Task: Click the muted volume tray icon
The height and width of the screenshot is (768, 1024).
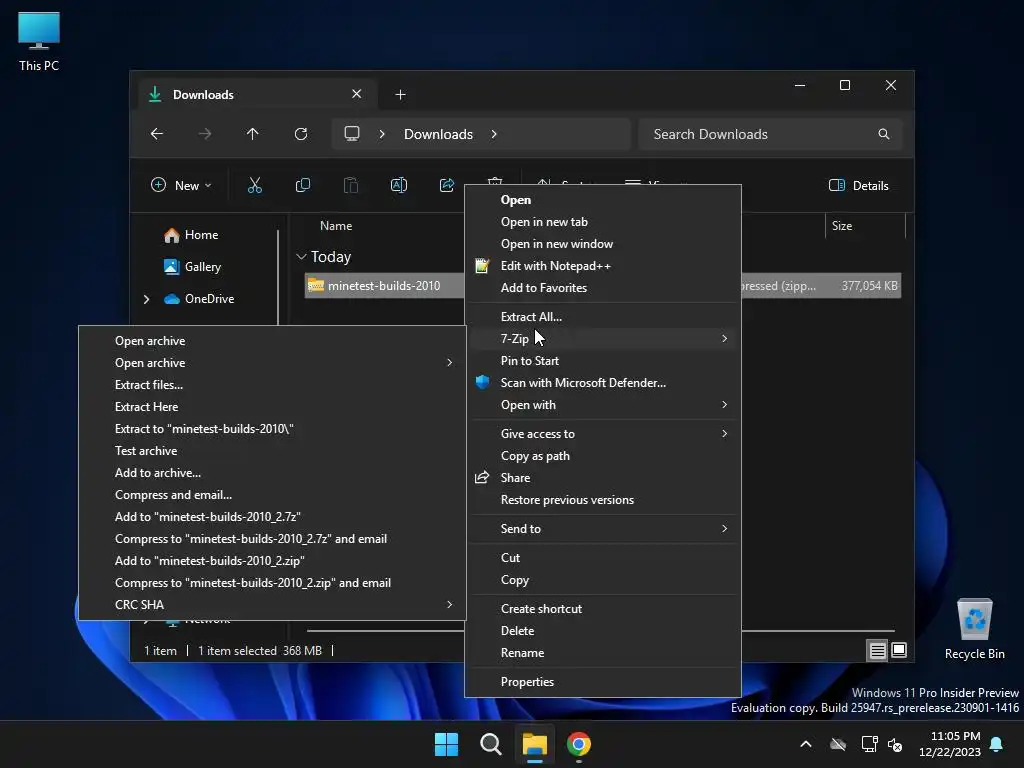Action: tap(895, 744)
